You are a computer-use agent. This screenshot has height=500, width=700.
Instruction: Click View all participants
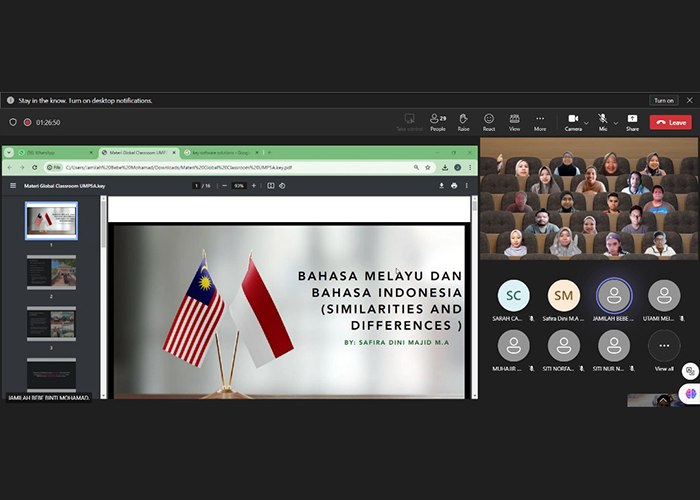tap(664, 346)
